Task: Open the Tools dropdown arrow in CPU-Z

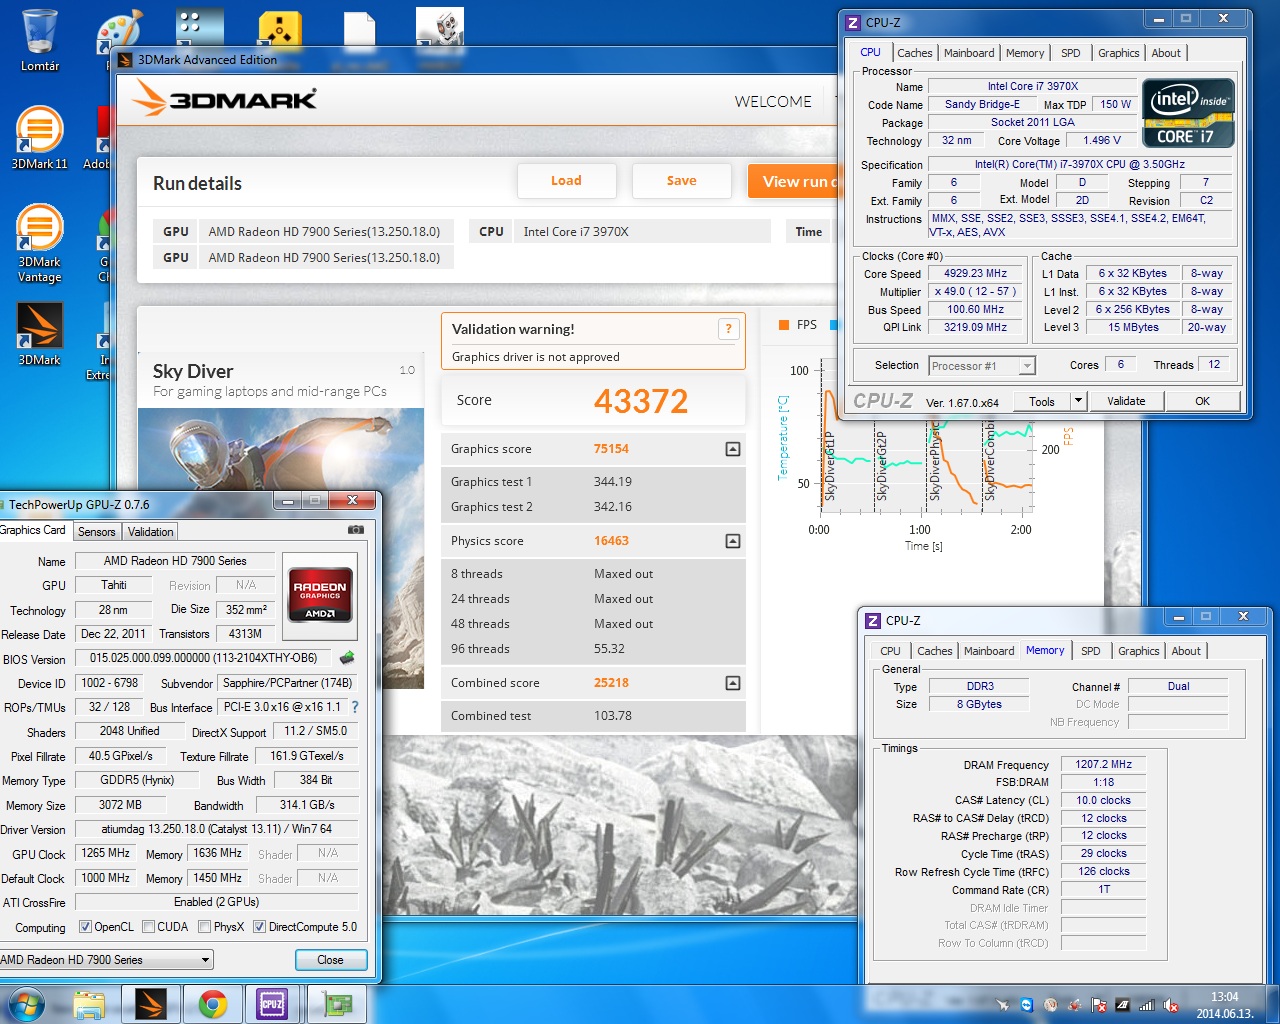Action: point(1078,401)
